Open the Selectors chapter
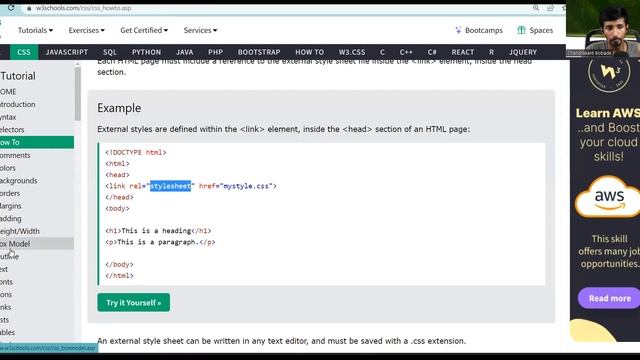The width and height of the screenshot is (640, 360). 37,129
